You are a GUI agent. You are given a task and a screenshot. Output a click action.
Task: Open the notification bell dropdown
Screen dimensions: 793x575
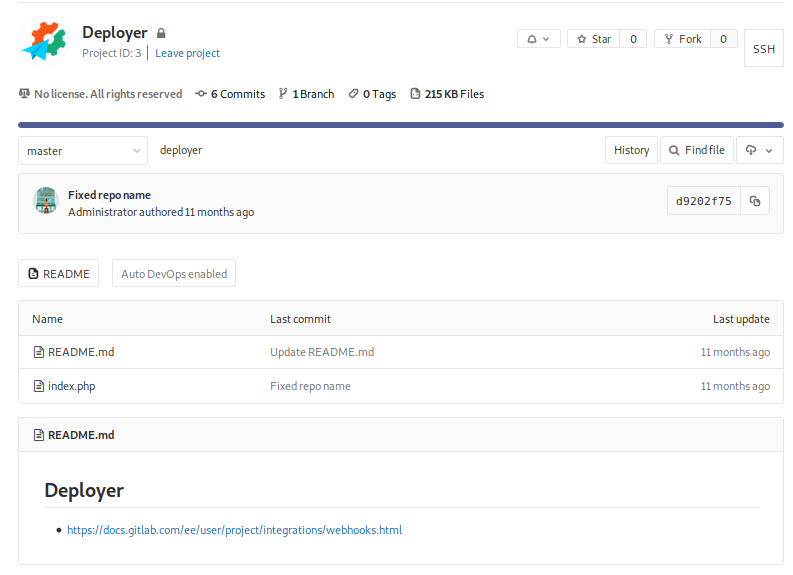click(538, 39)
